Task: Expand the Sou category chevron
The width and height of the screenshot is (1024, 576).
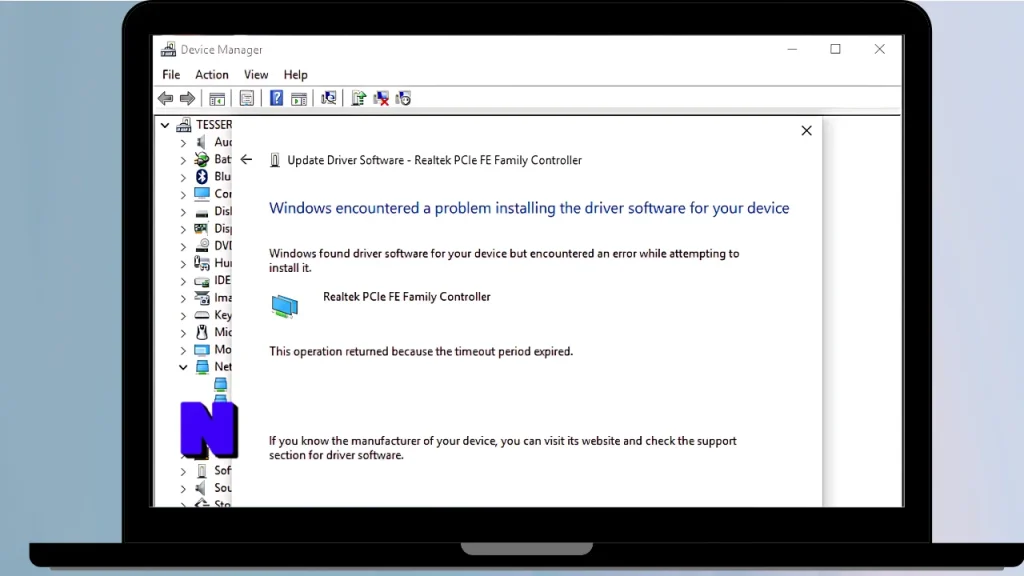Action: (183, 488)
